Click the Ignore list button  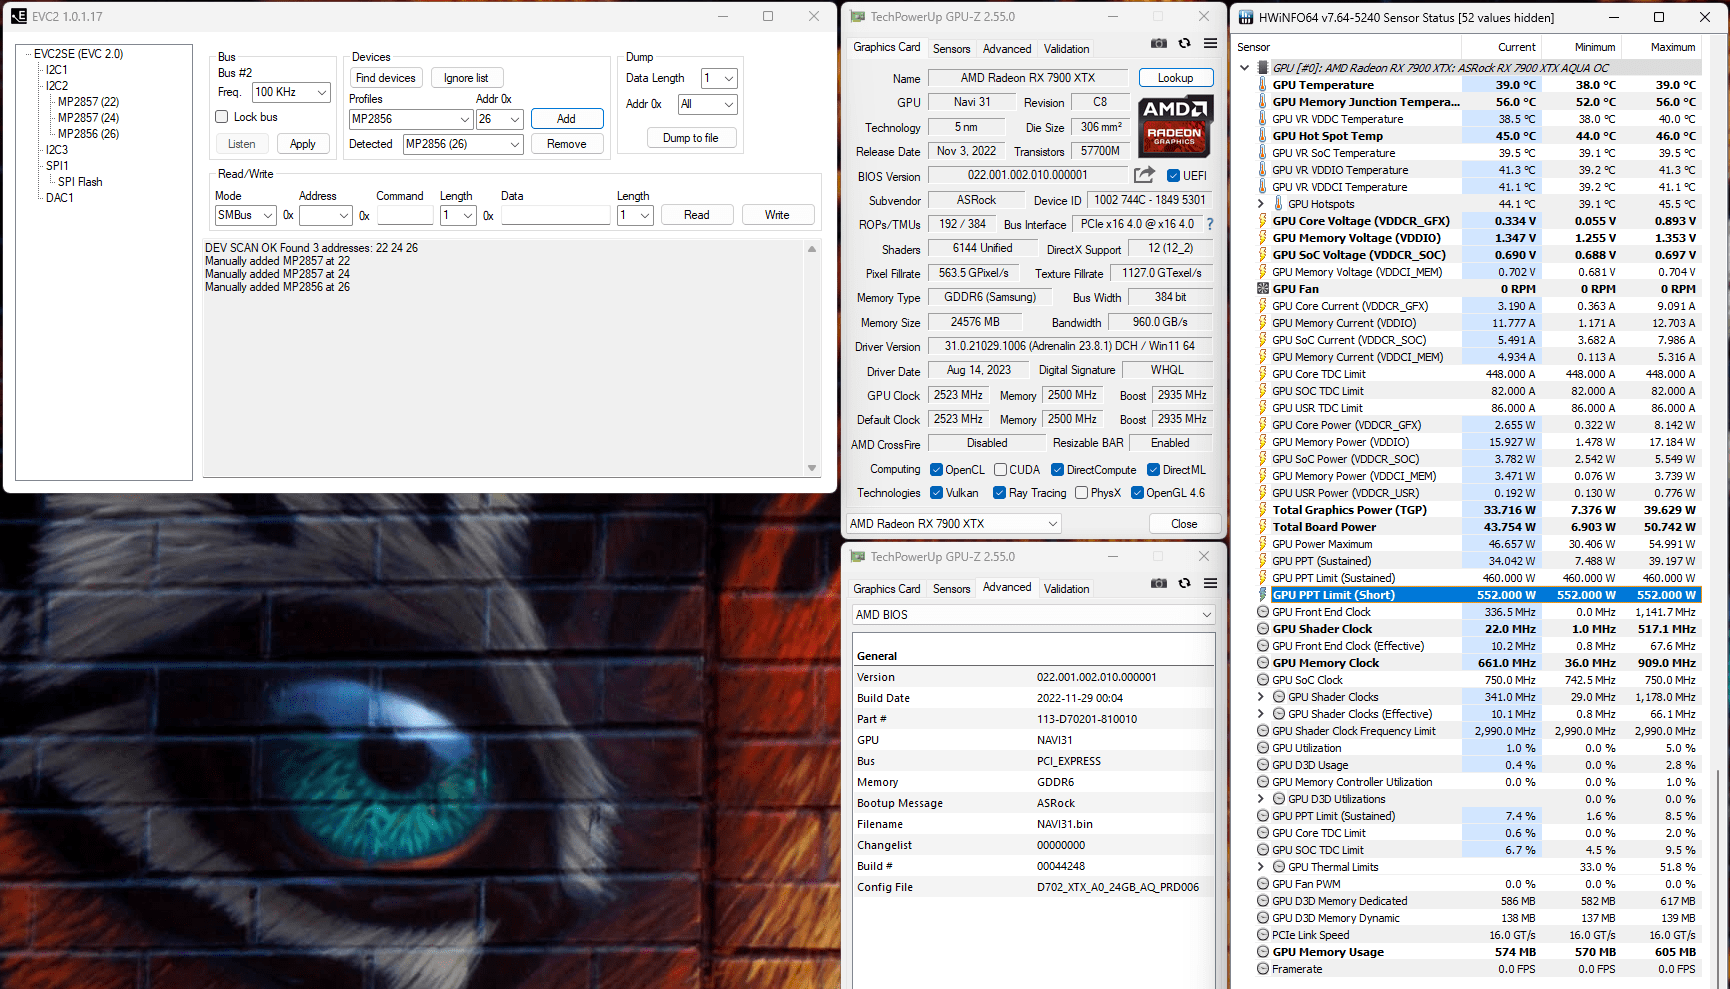pyautogui.click(x=467, y=78)
